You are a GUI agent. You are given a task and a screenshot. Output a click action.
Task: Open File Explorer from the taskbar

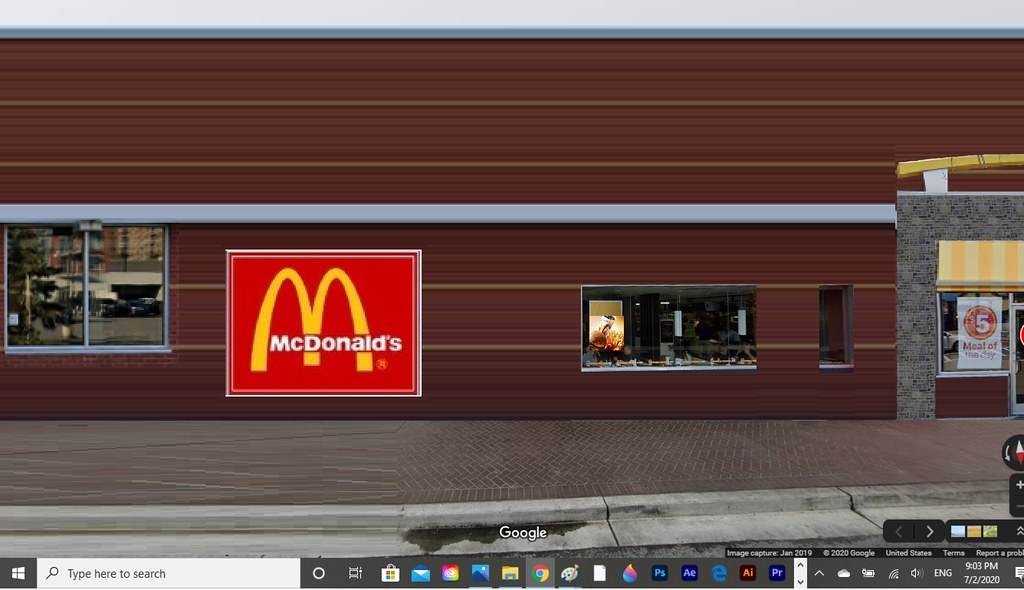click(x=510, y=573)
